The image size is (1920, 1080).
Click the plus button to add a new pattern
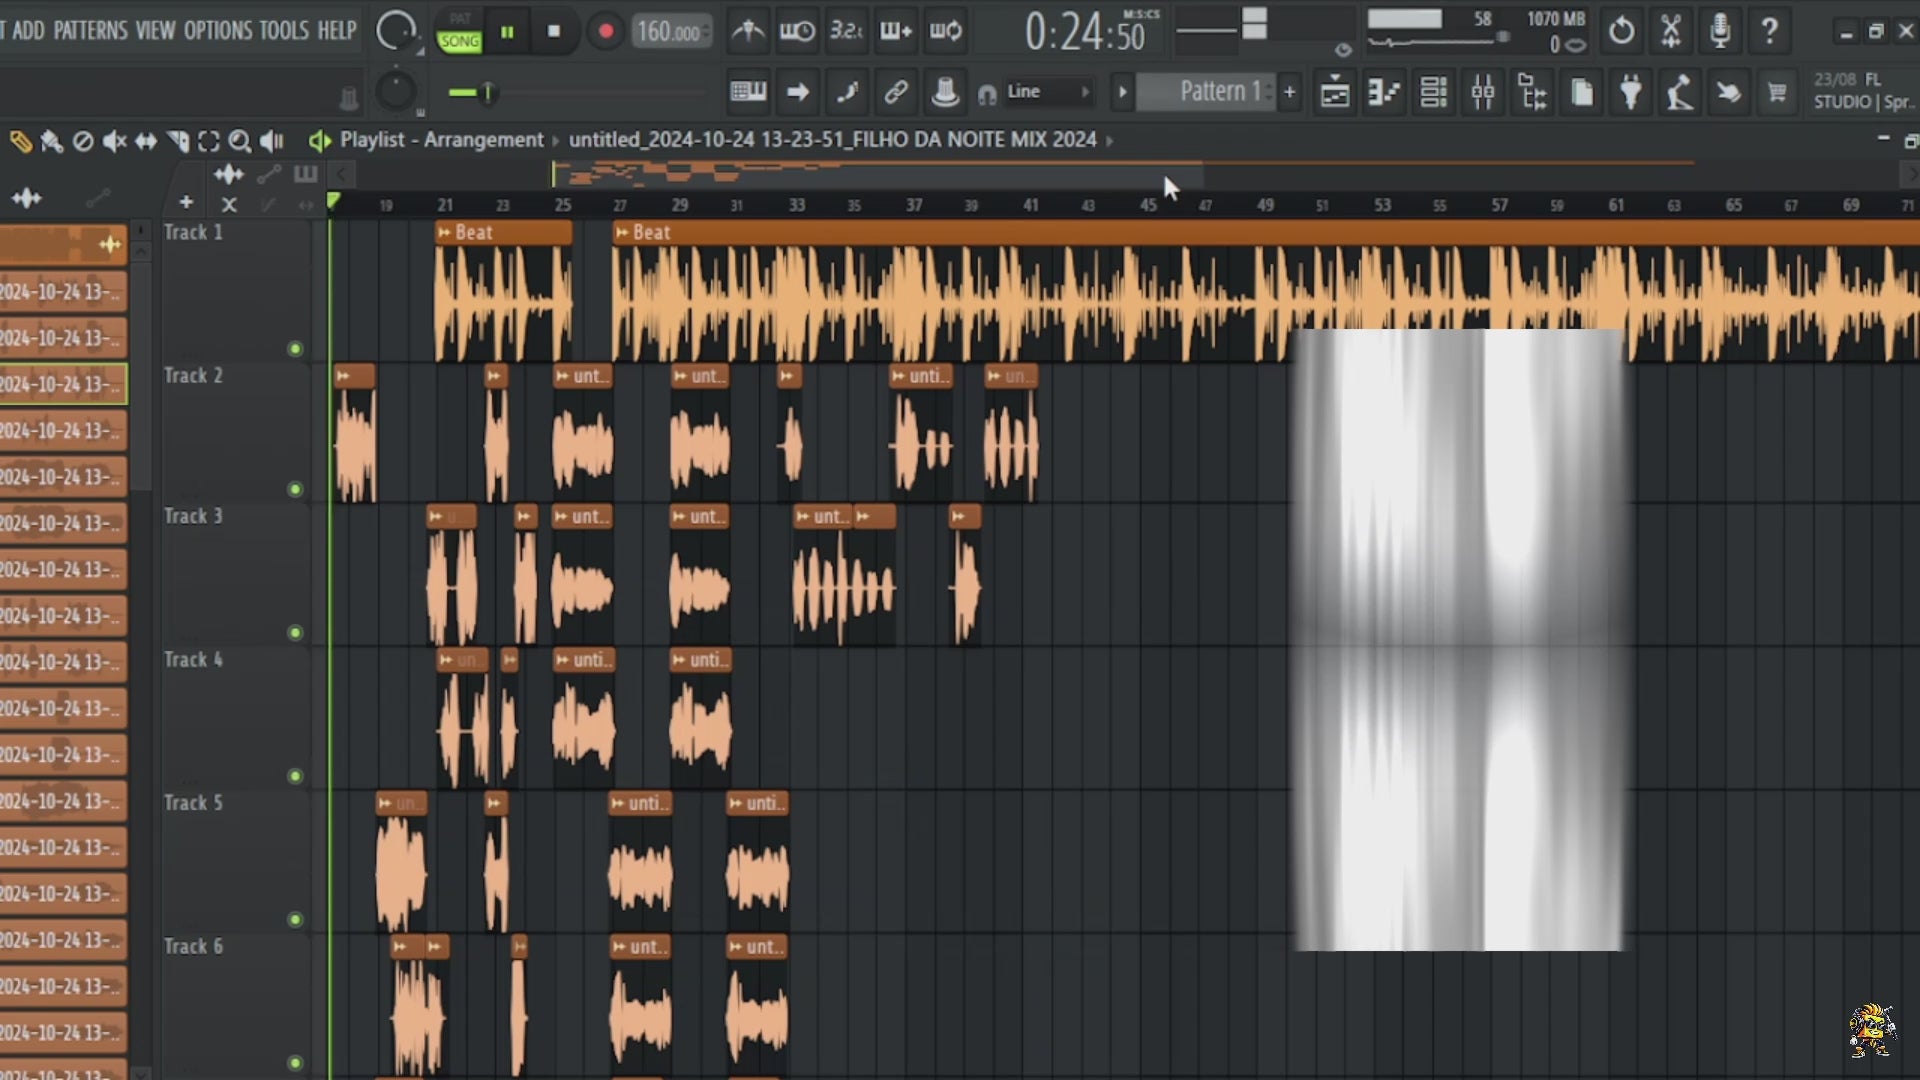(1290, 91)
